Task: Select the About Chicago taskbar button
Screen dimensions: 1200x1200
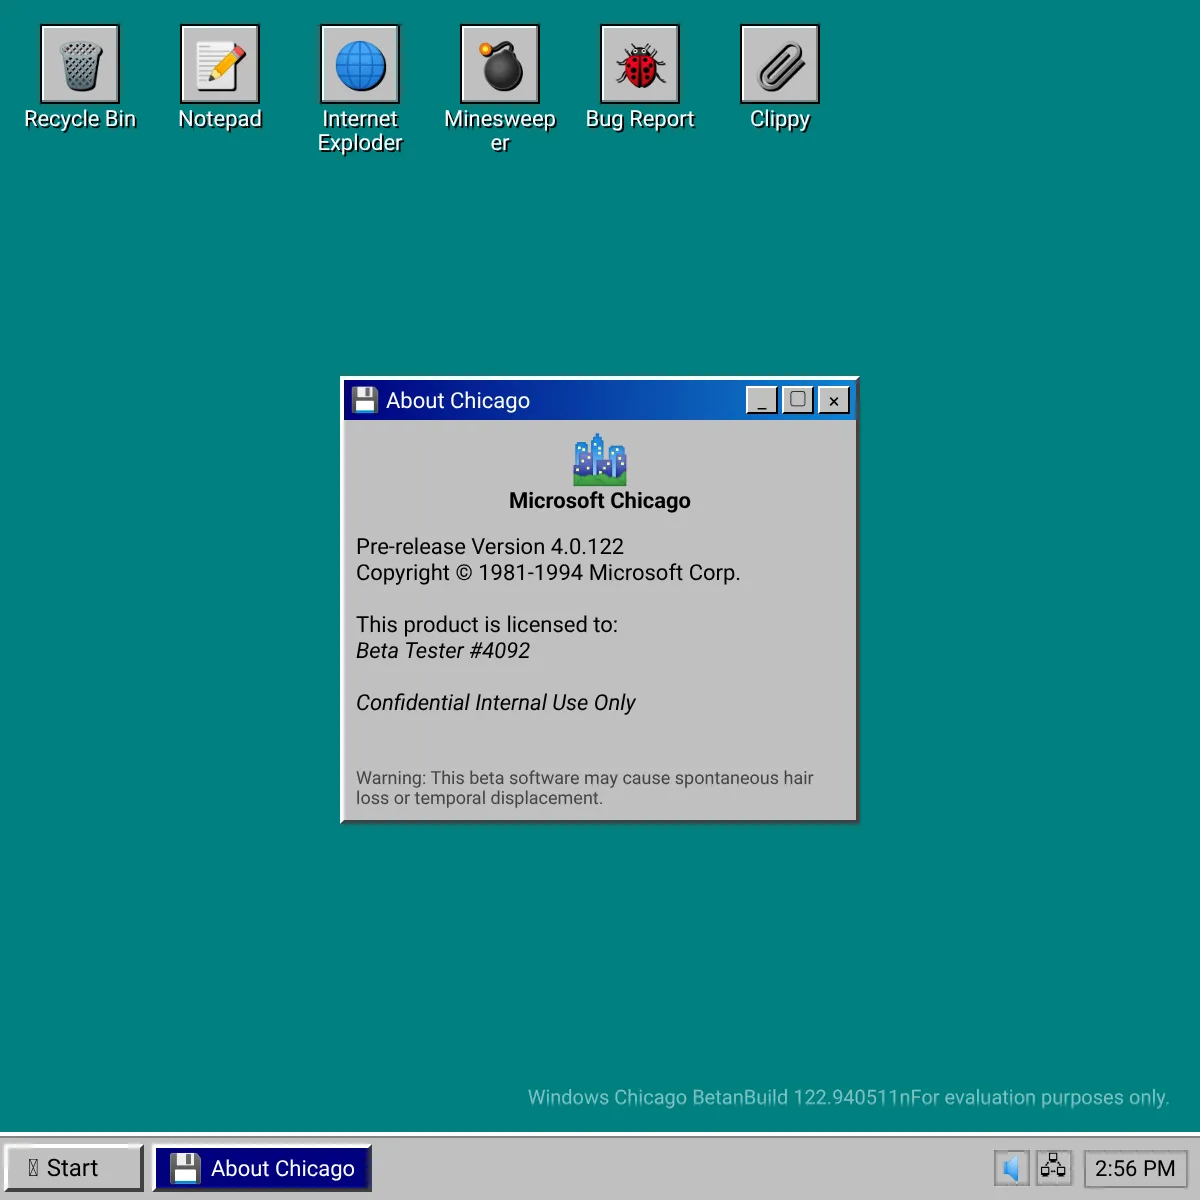Action: (x=262, y=1168)
